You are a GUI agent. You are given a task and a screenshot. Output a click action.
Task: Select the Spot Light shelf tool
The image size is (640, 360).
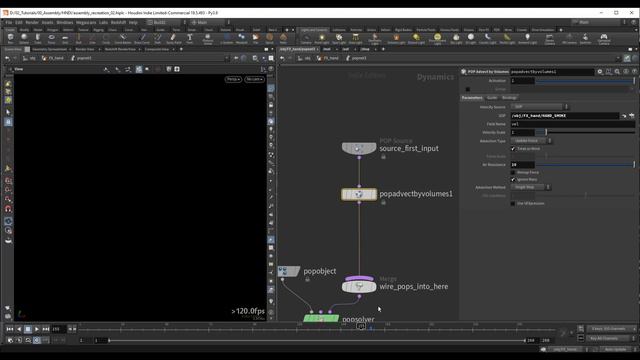pyautogui.click(x=339, y=39)
